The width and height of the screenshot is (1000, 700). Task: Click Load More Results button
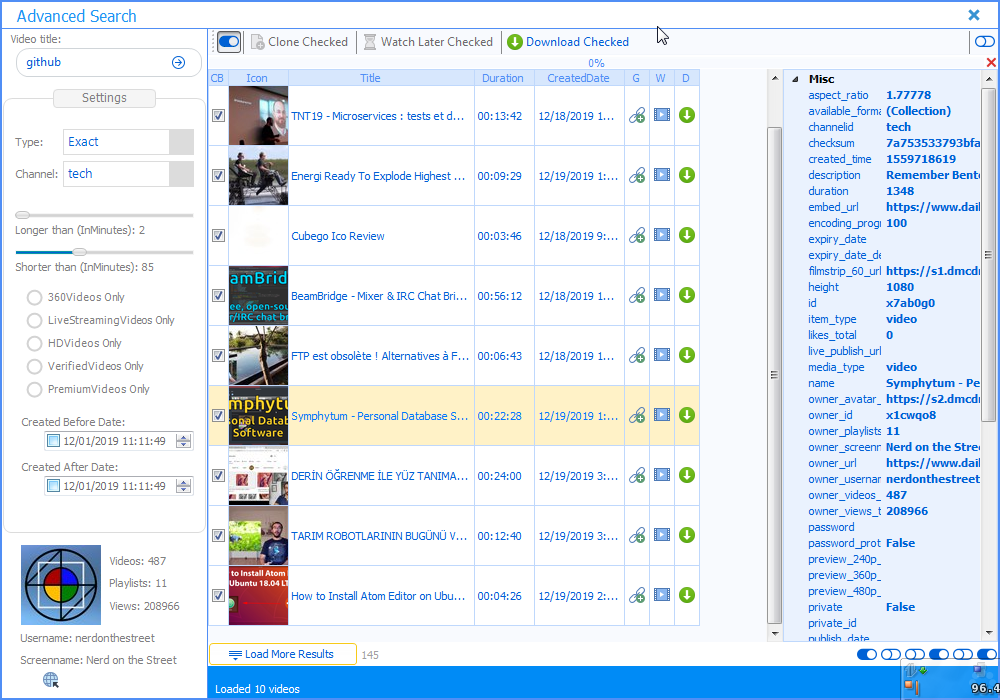[x=283, y=654]
